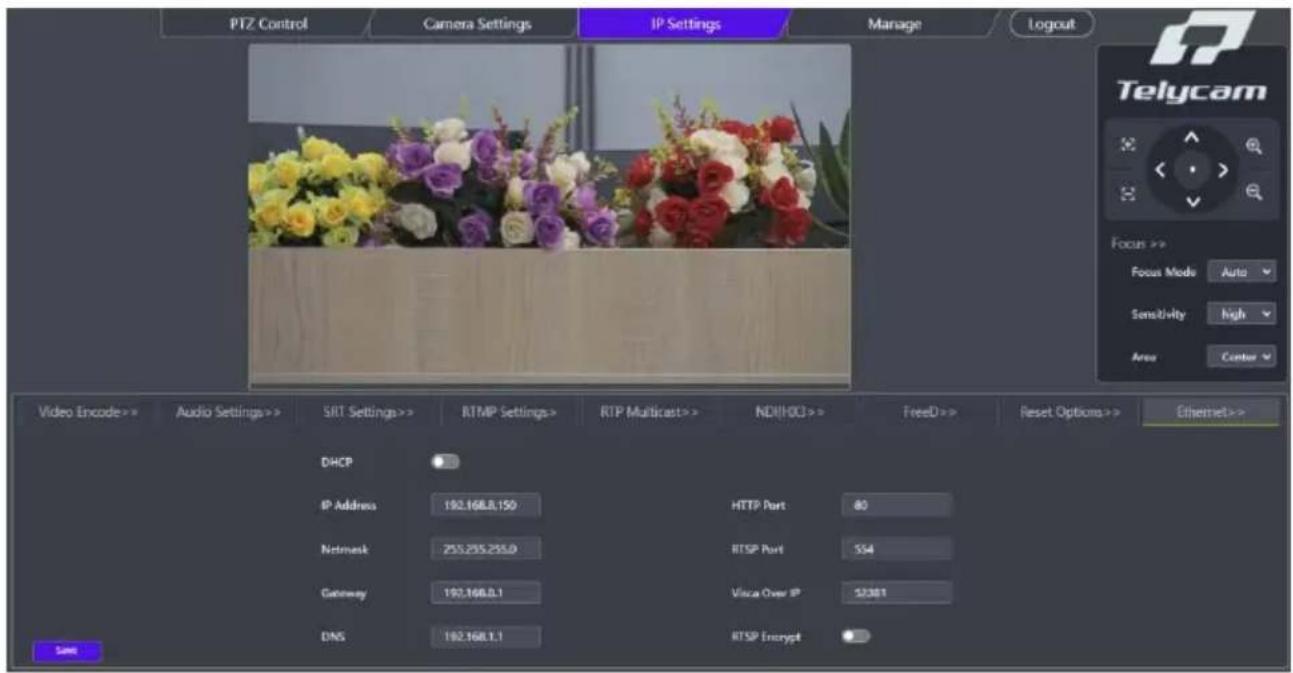
Task: Click the IP Address field
Action: pyautogui.click(x=485, y=506)
